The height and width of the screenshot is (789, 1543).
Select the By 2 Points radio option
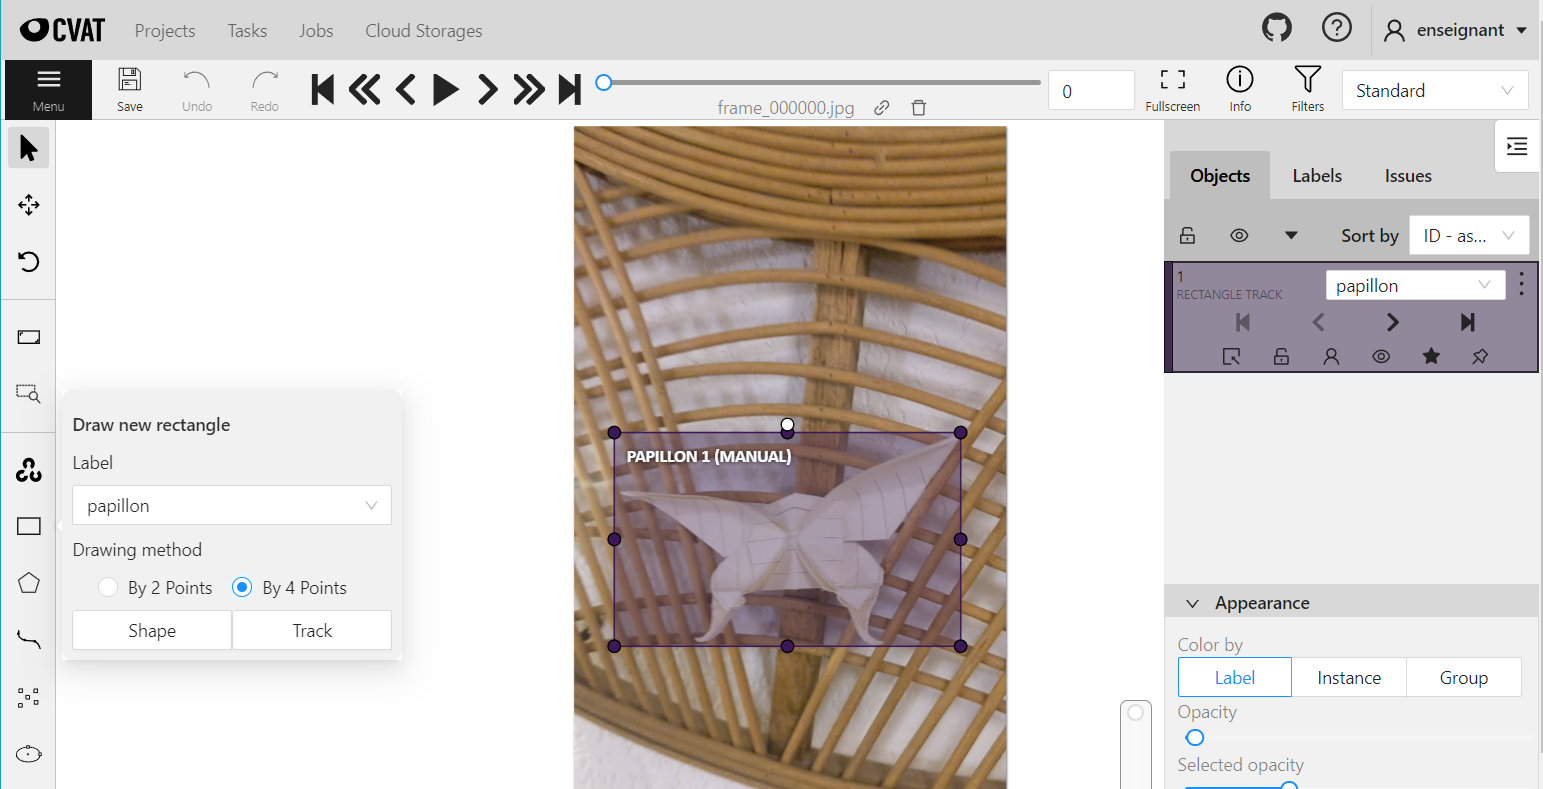tap(109, 588)
